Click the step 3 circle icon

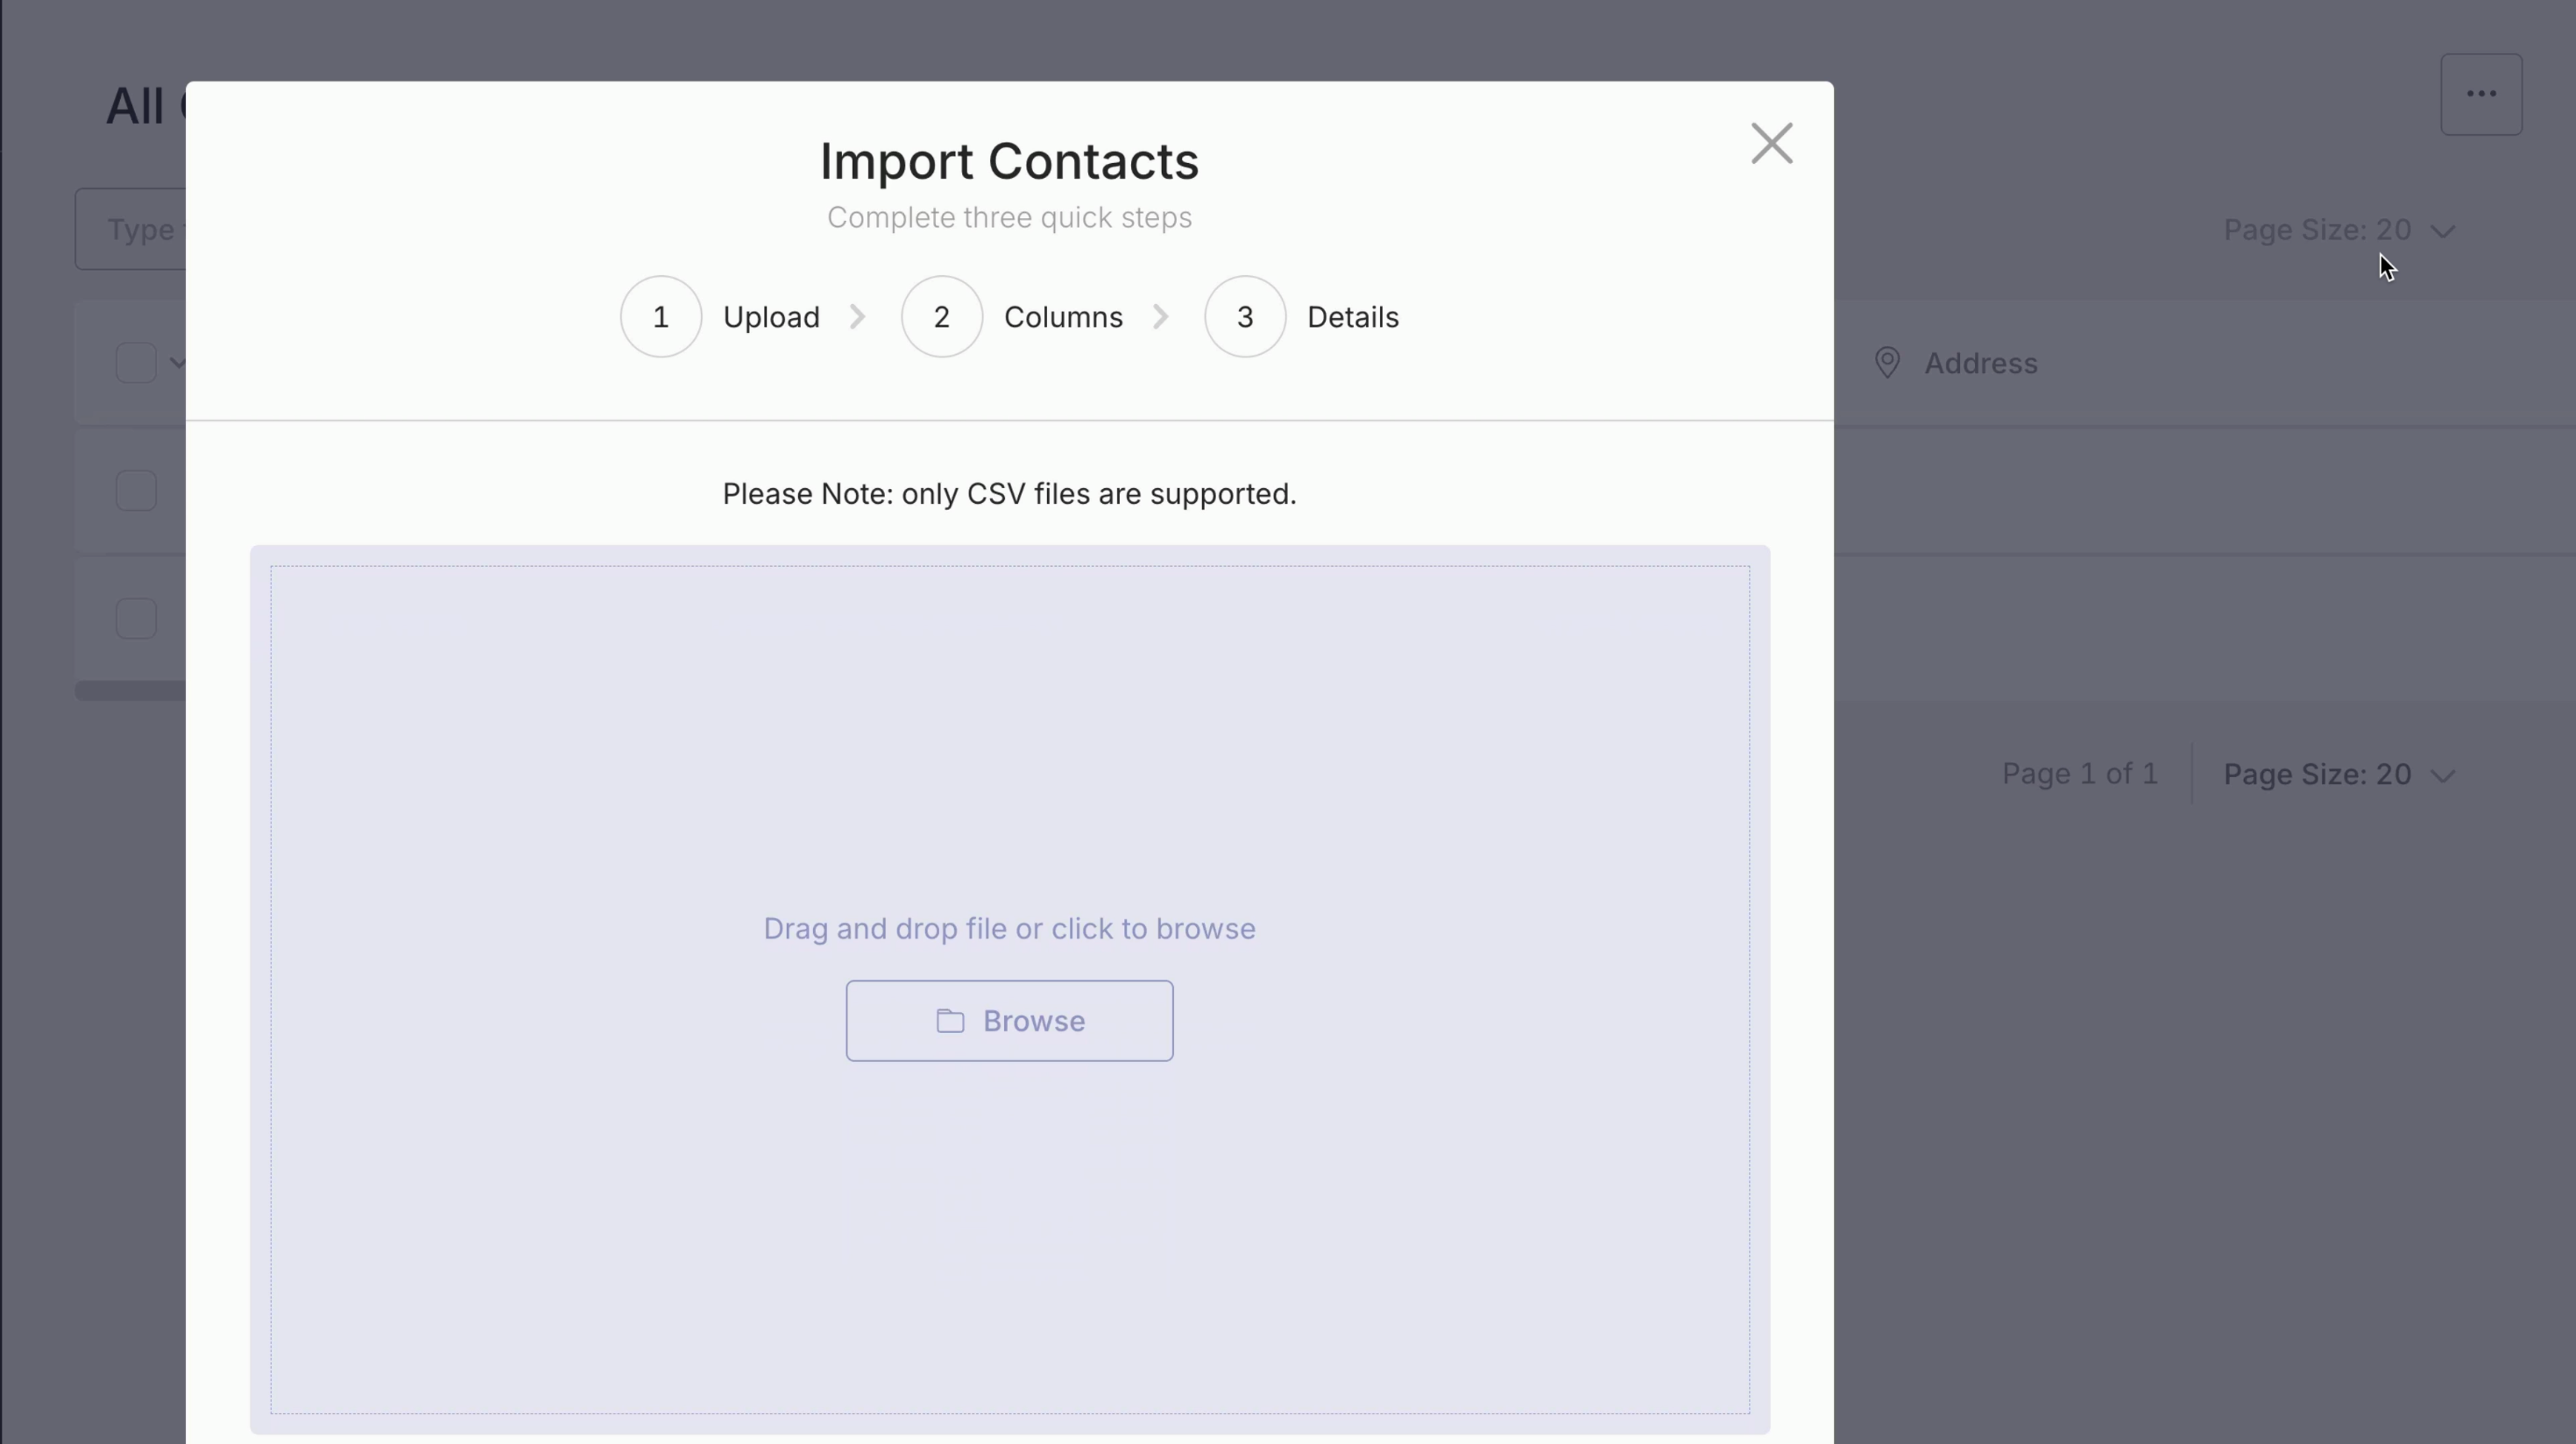(1244, 317)
